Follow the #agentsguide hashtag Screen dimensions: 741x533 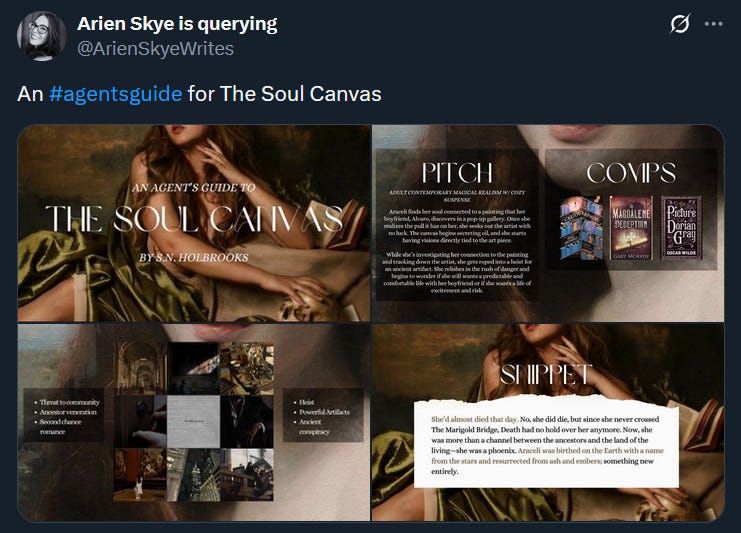click(x=115, y=94)
